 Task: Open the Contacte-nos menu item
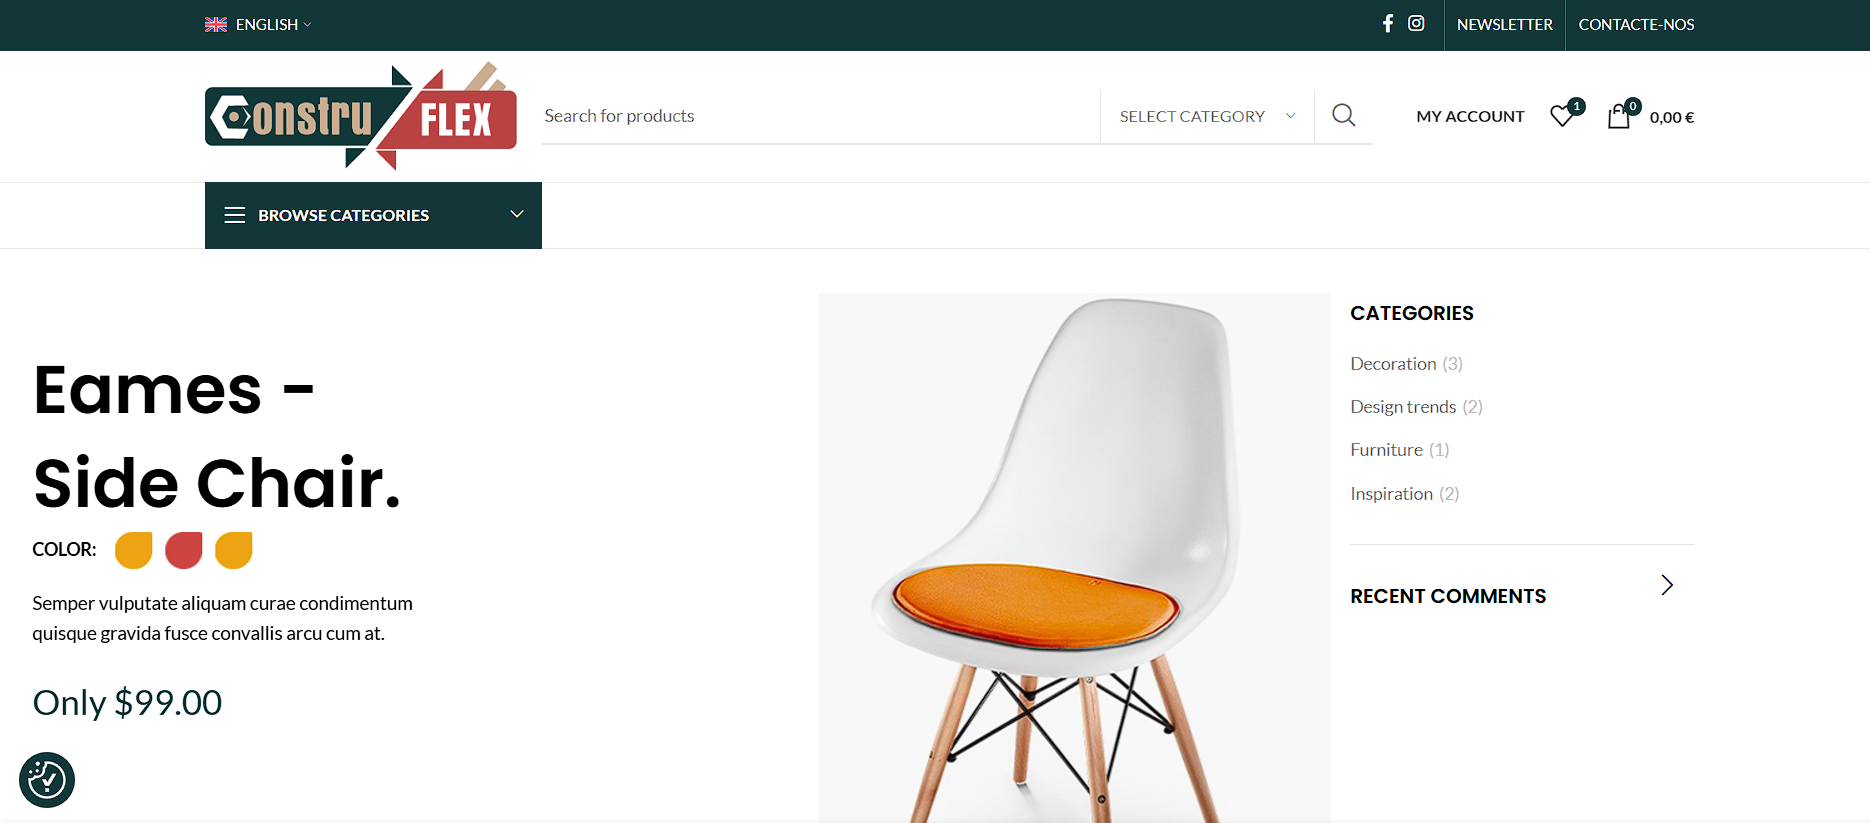[x=1636, y=24]
